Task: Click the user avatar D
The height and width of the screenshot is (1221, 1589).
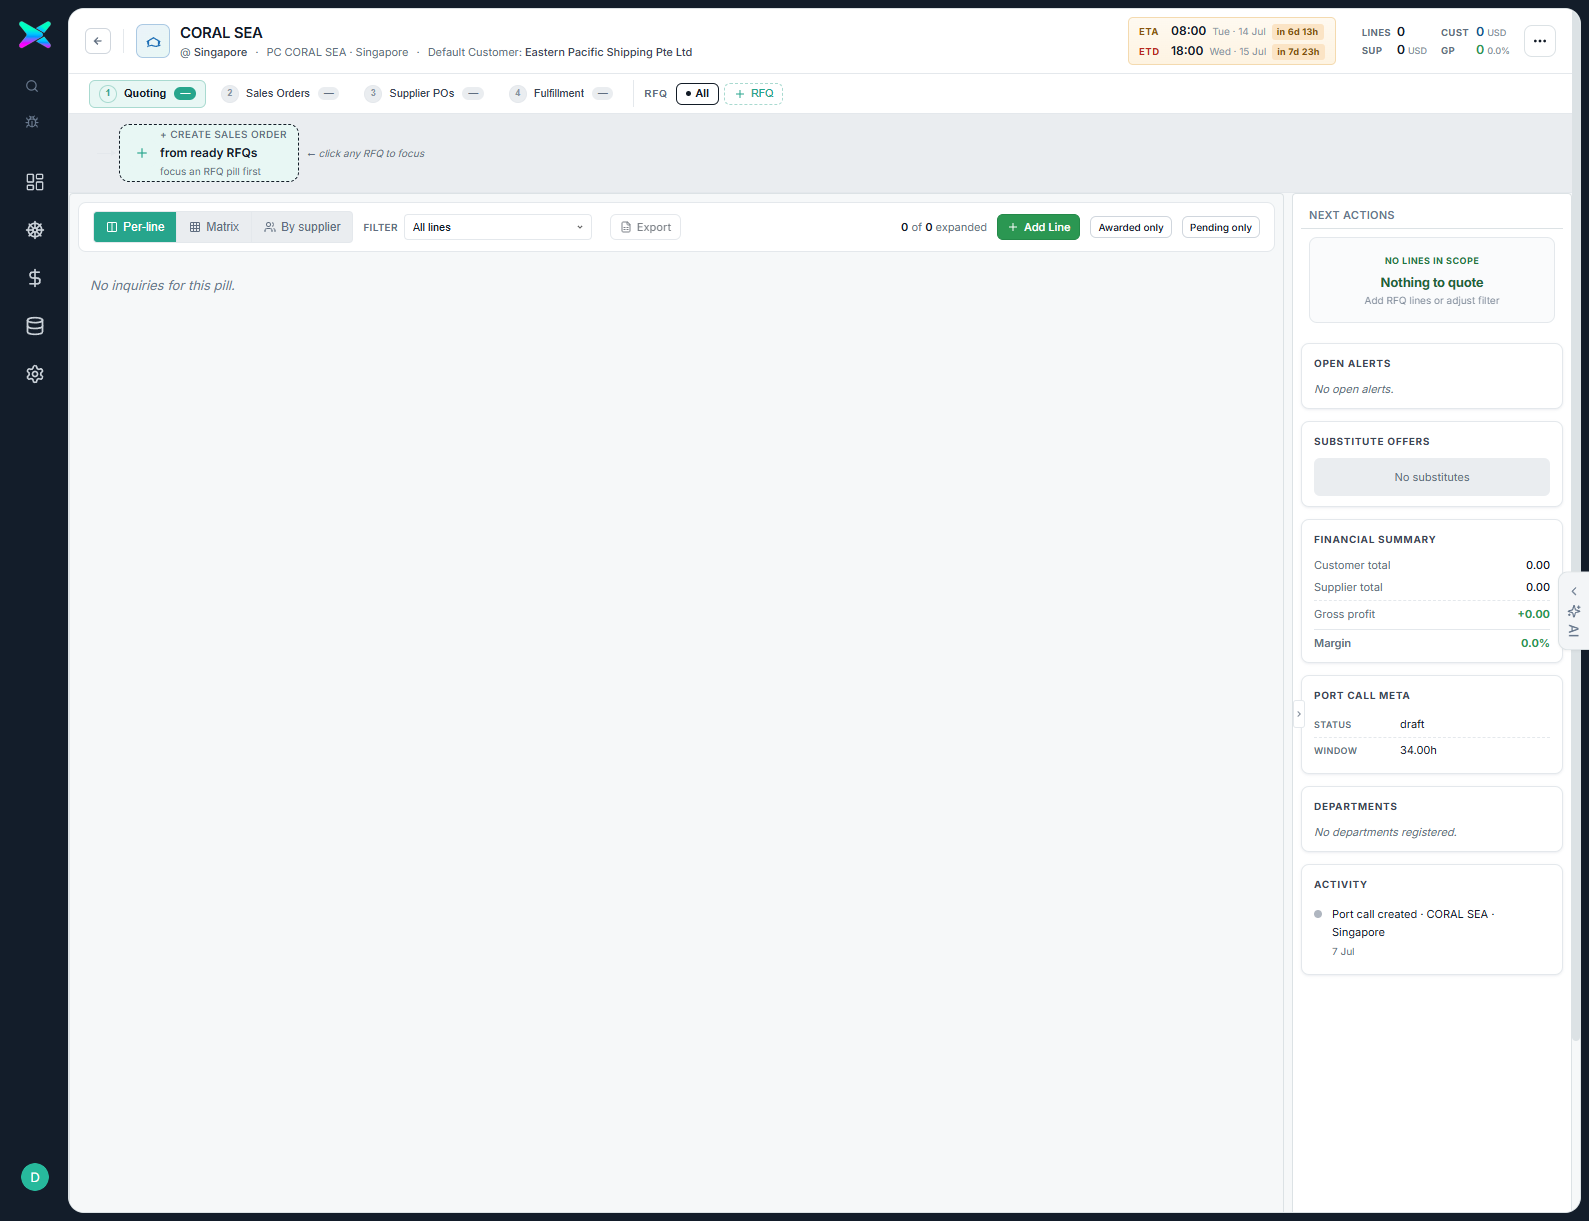Action: (x=35, y=1177)
